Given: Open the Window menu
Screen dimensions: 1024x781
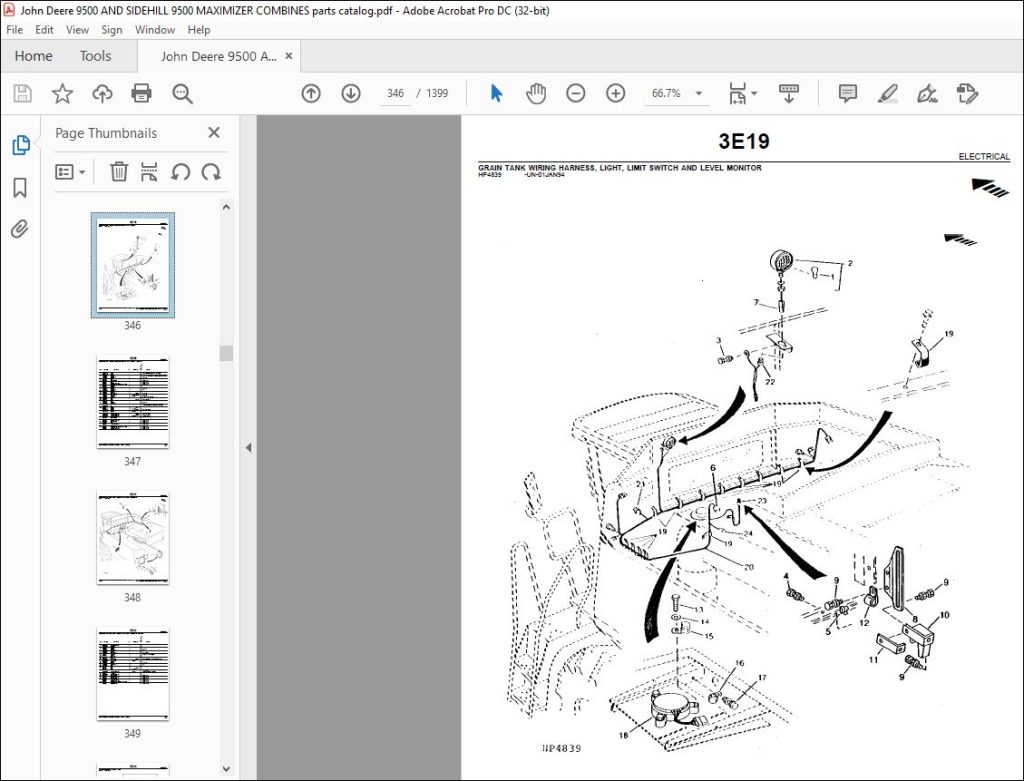Looking at the screenshot, I should pyautogui.click(x=155, y=29).
